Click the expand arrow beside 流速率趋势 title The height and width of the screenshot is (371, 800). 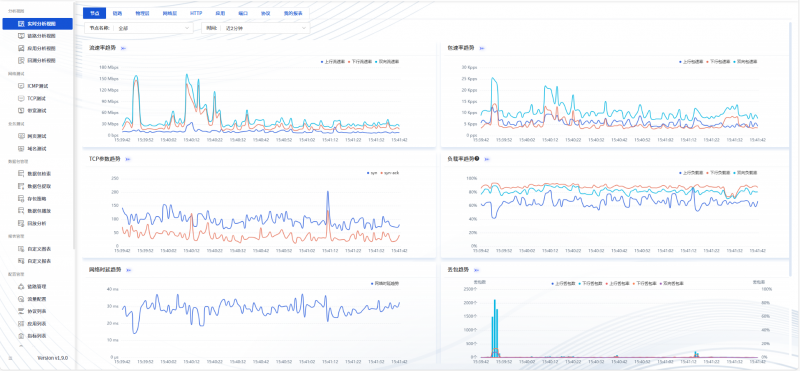click(123, 48)
